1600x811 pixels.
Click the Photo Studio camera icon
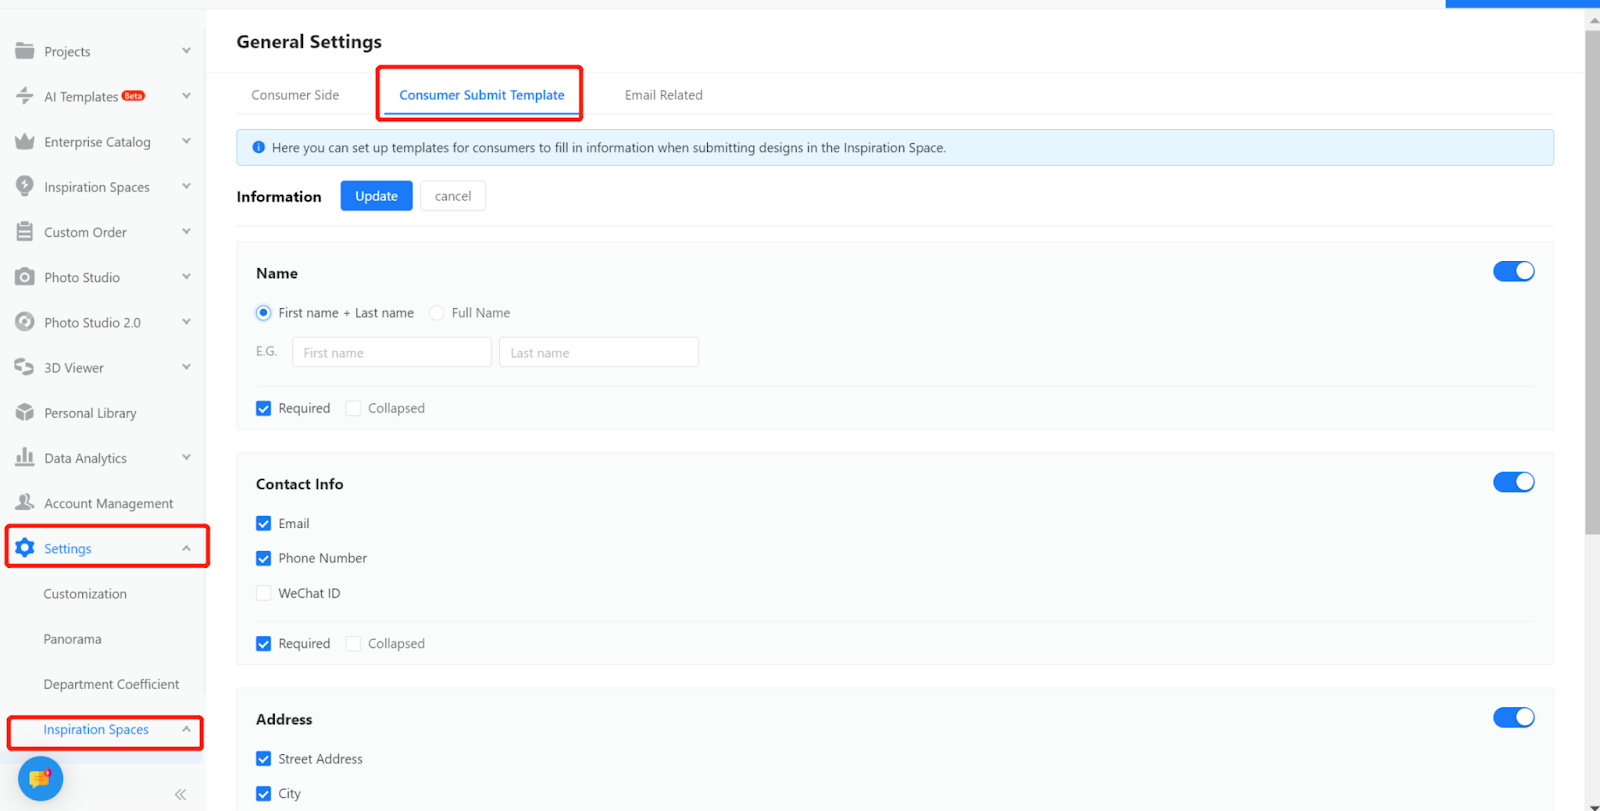[25, 277]
